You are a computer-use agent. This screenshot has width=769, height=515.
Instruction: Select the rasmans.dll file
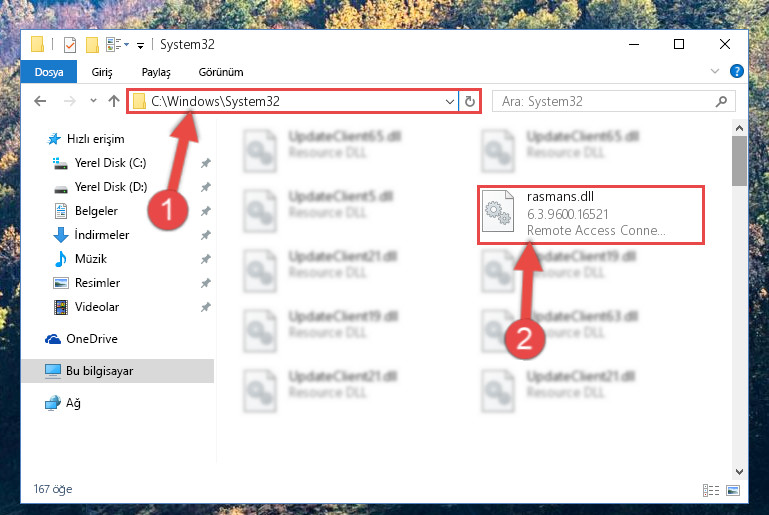point(591,214)
